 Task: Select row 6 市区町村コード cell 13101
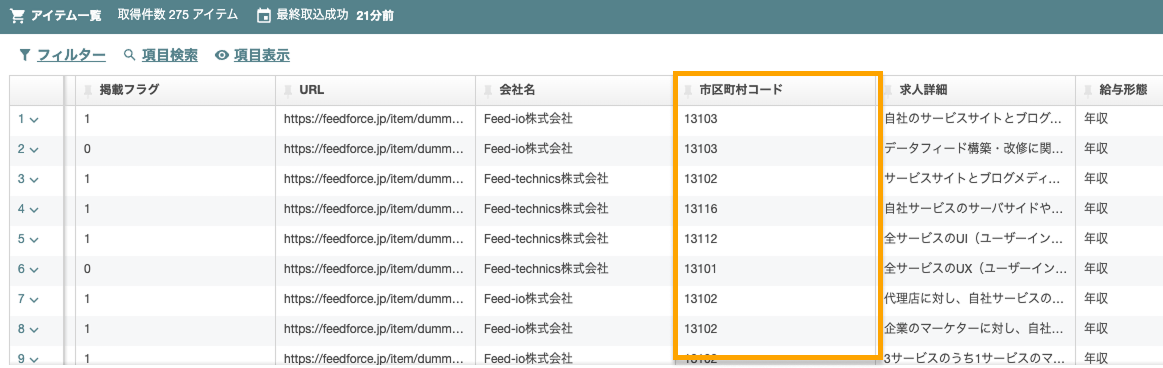click(776, 269)
